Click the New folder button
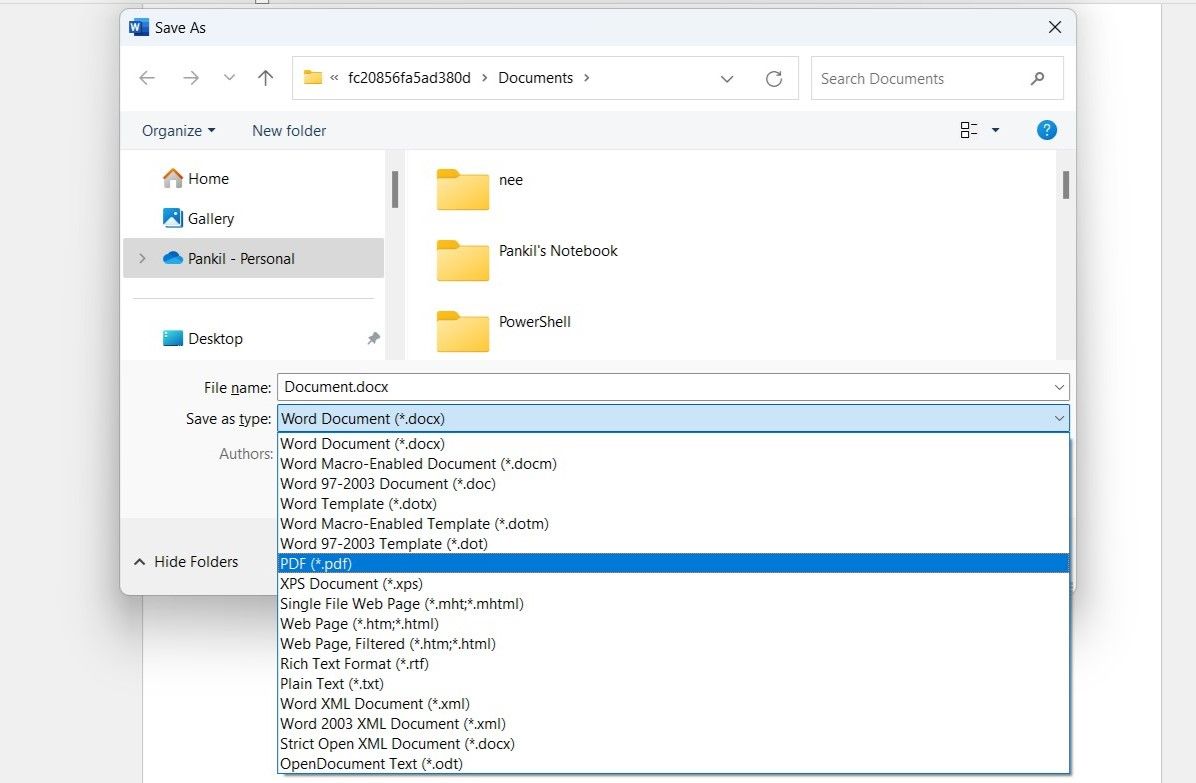Image resolution: width=1196 pixels, height=783 pixels. [289, 131]
